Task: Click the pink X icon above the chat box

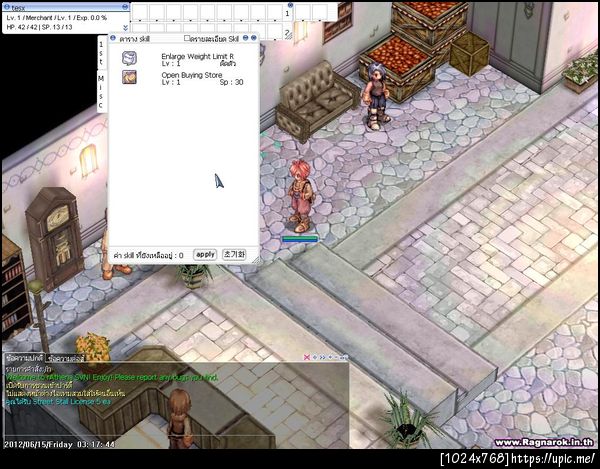Action: [307, 357]
